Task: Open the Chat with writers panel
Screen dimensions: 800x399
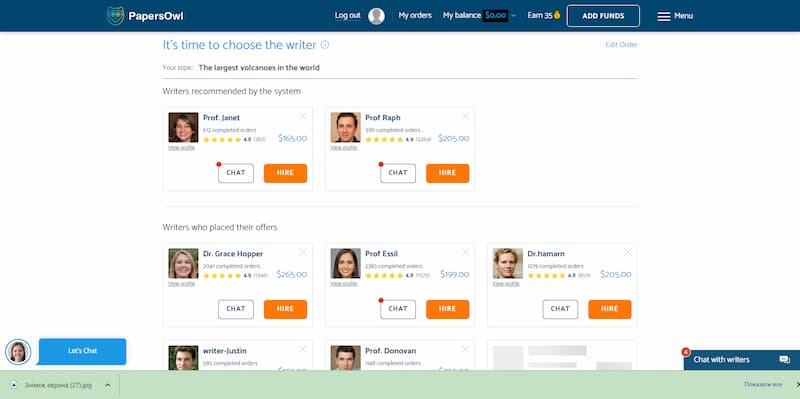Action: 741,360
